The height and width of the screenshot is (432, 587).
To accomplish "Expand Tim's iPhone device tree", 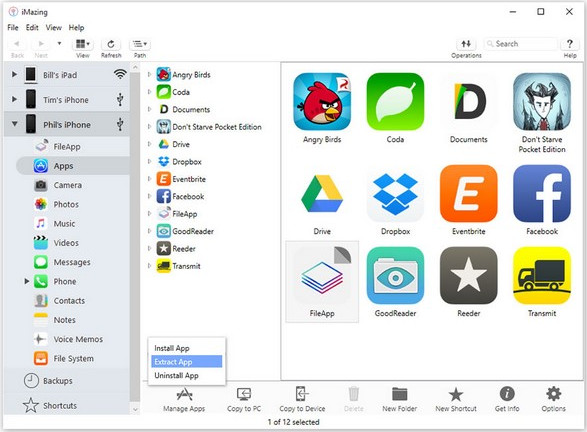I will coord(14,99).
